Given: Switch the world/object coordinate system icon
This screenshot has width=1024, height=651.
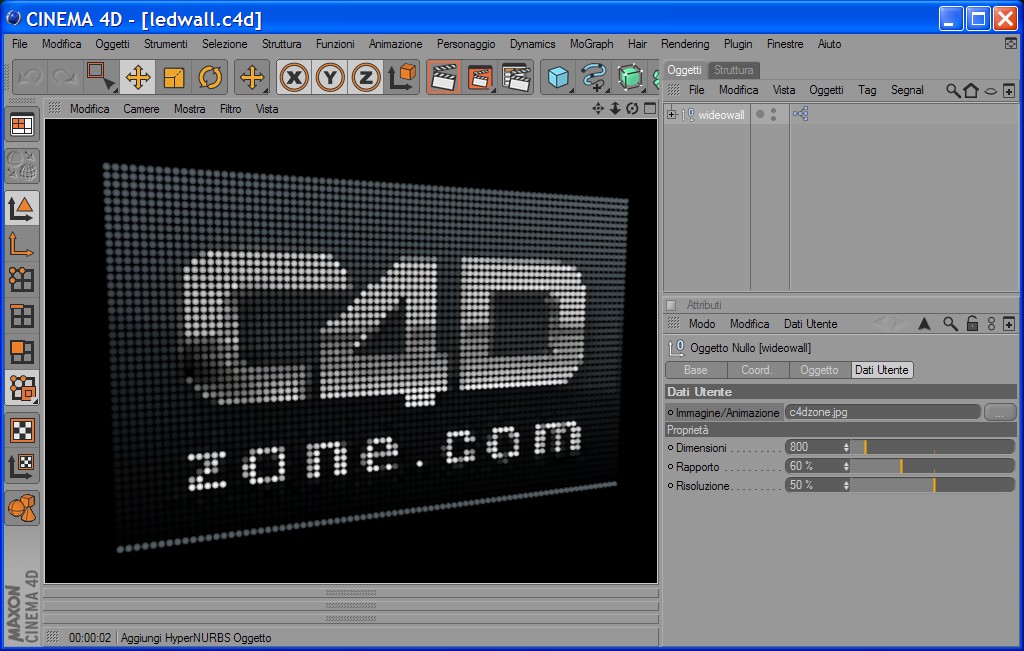Looking at the screenshot, I should pos(402,78).
